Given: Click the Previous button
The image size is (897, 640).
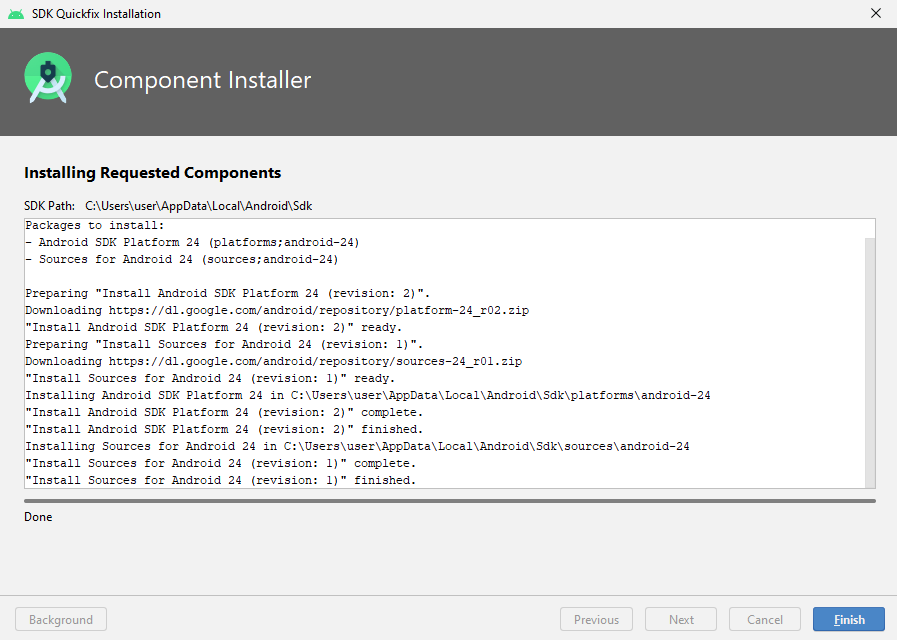Looking at the screenshot, I should point(596,619).
